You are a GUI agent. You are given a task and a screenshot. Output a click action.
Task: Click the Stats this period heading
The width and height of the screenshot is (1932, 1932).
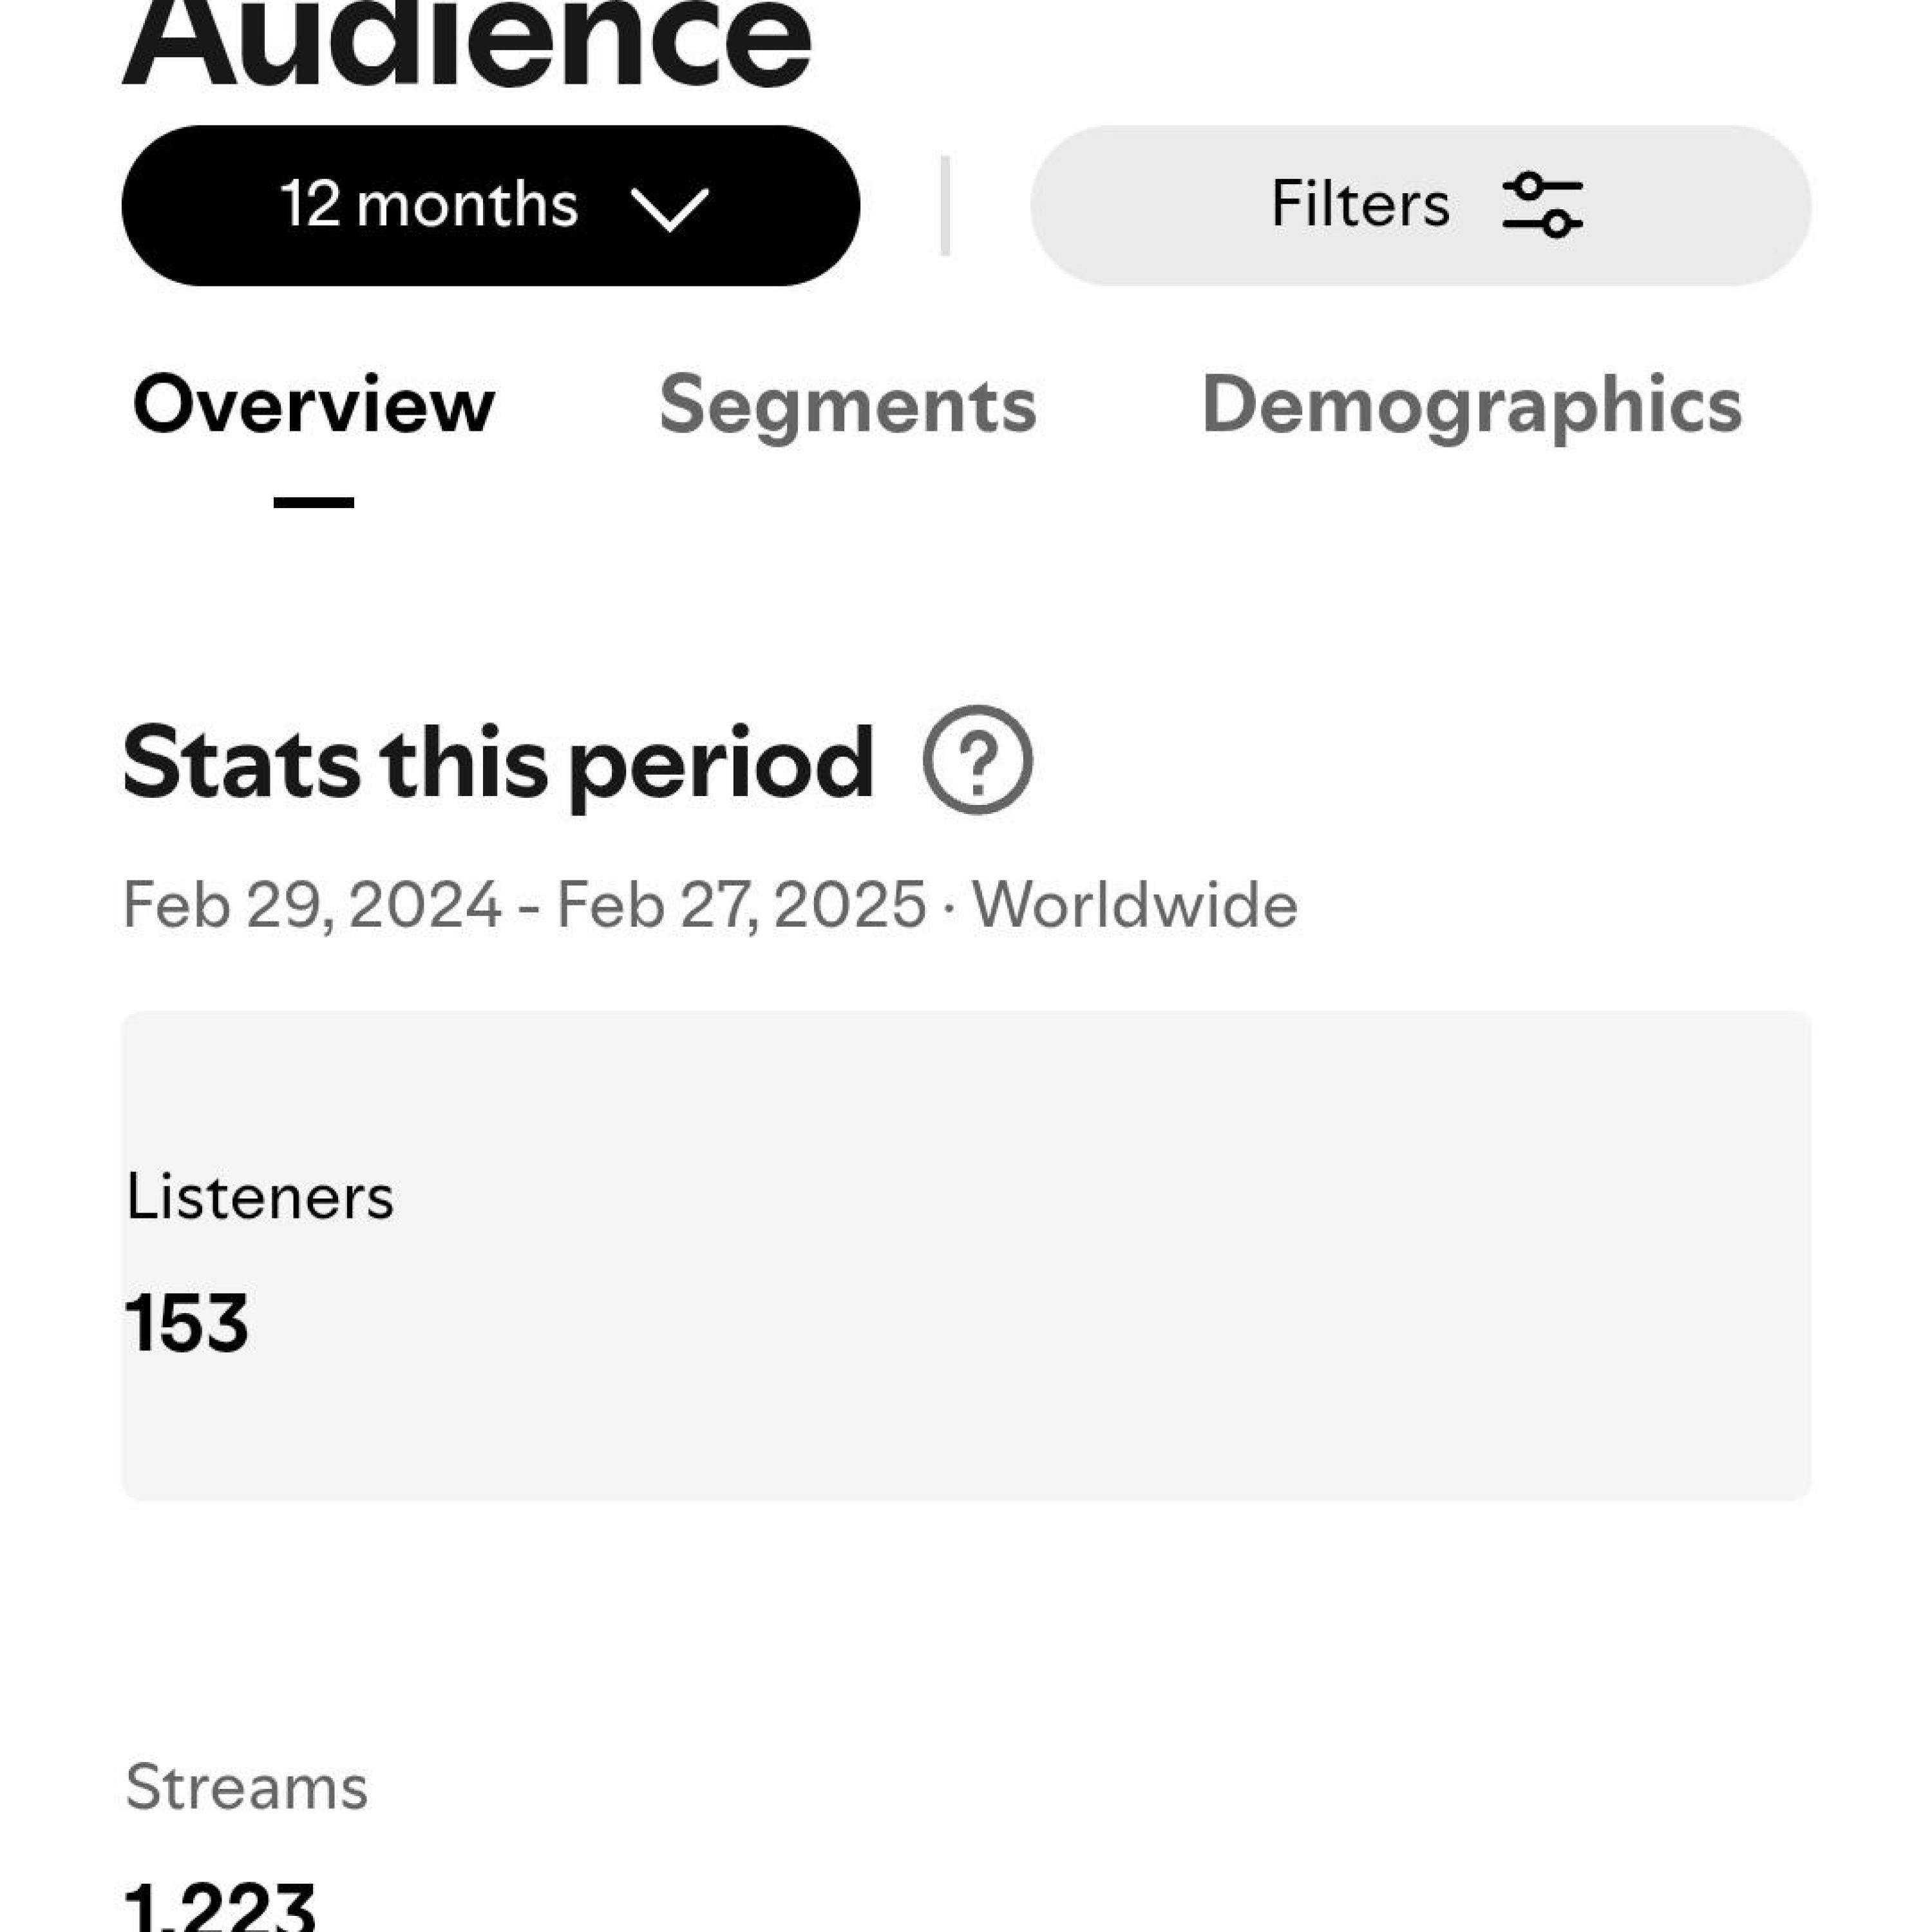tap(497, 762)
